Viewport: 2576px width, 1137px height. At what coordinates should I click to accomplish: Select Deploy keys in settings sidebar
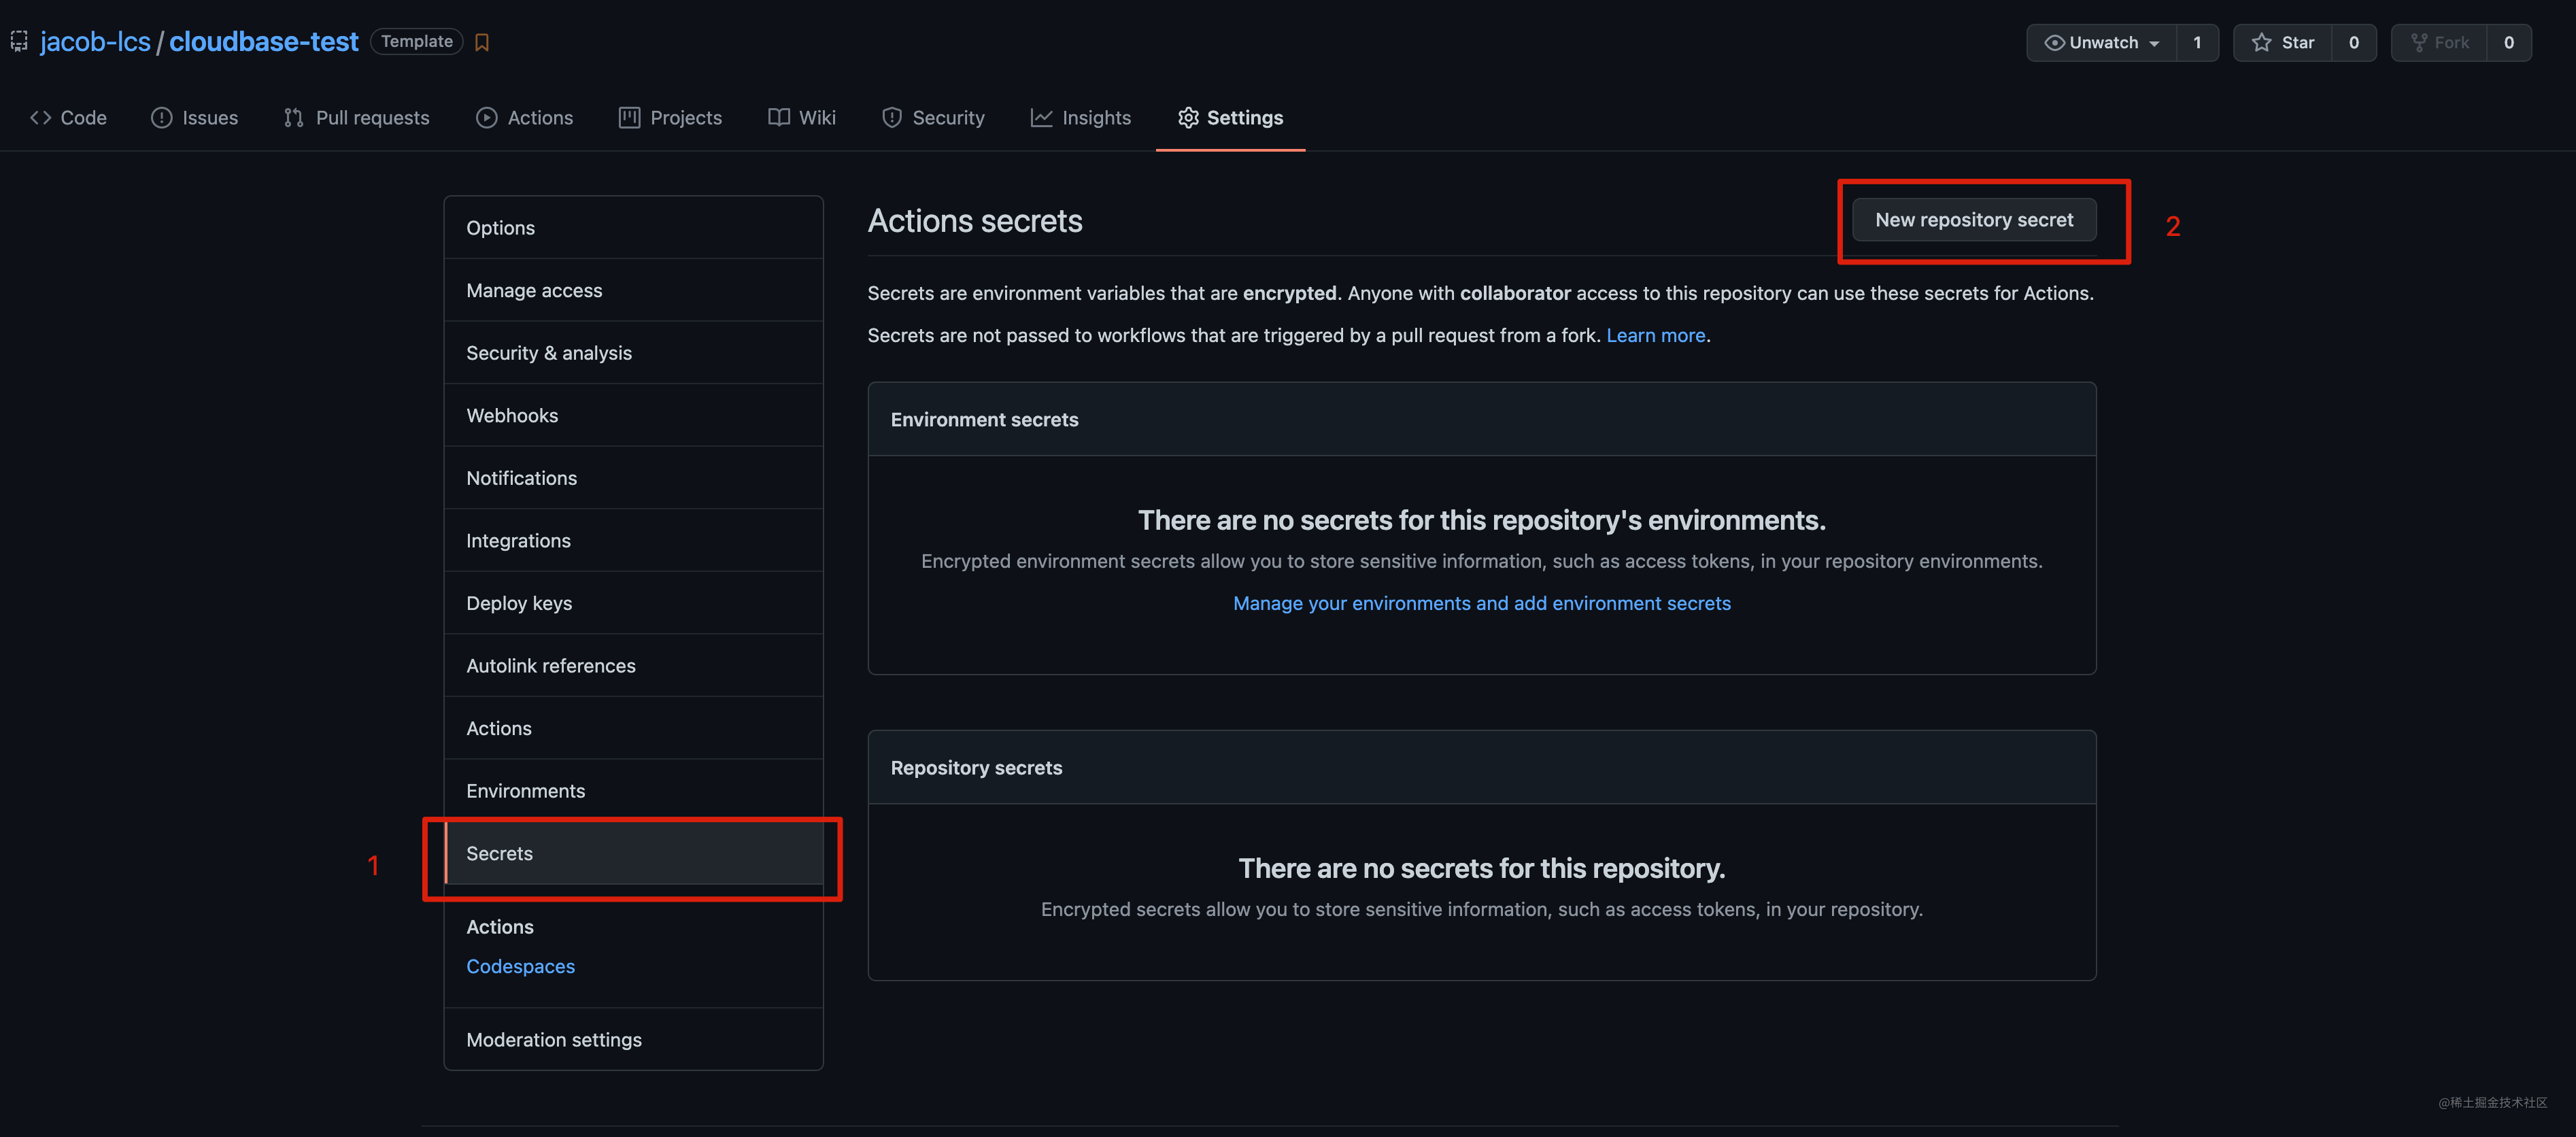pos(519,604)
